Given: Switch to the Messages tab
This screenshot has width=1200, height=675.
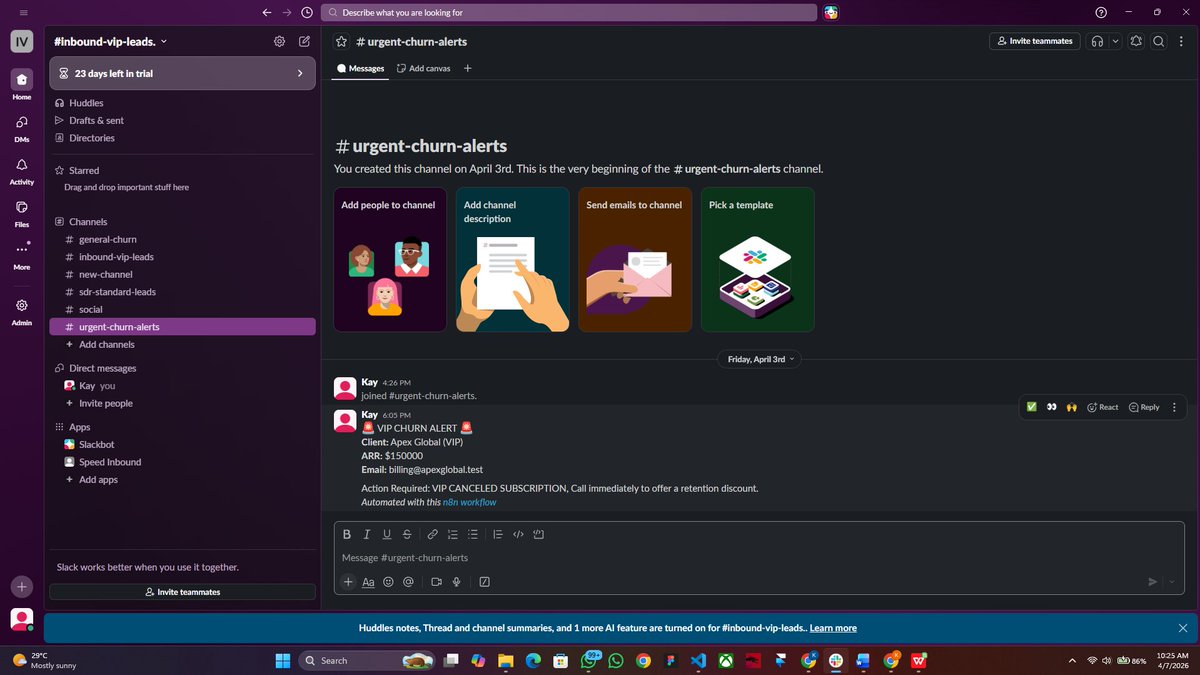Looking at the screenshot, I should (x=361, y=68).
